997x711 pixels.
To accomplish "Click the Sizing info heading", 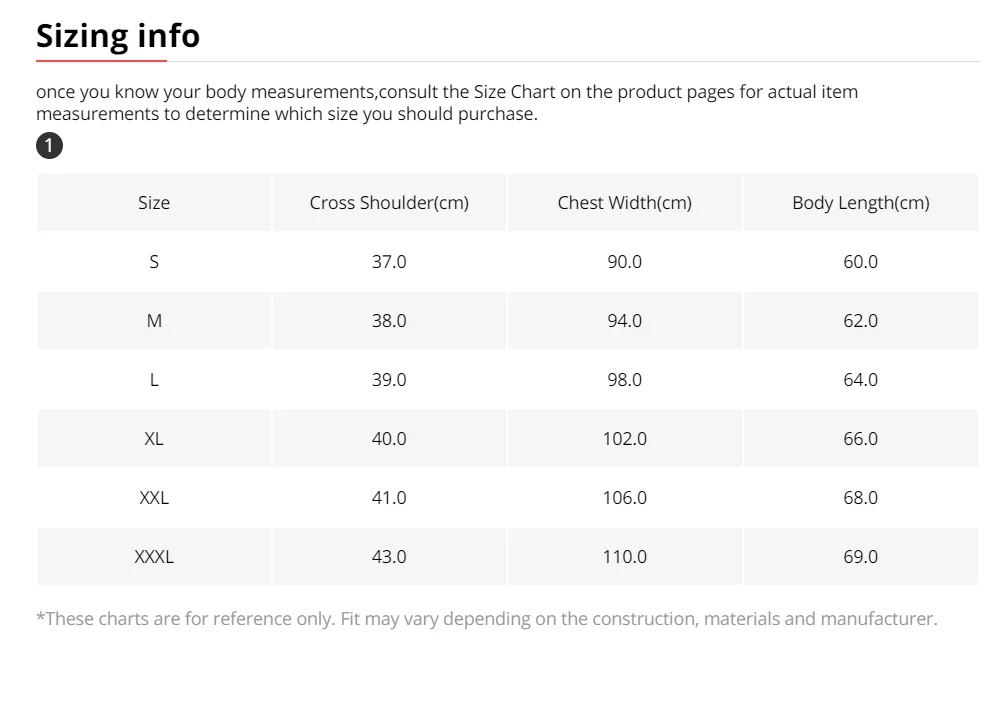I will pyautogui.click(x=118, y=36).
